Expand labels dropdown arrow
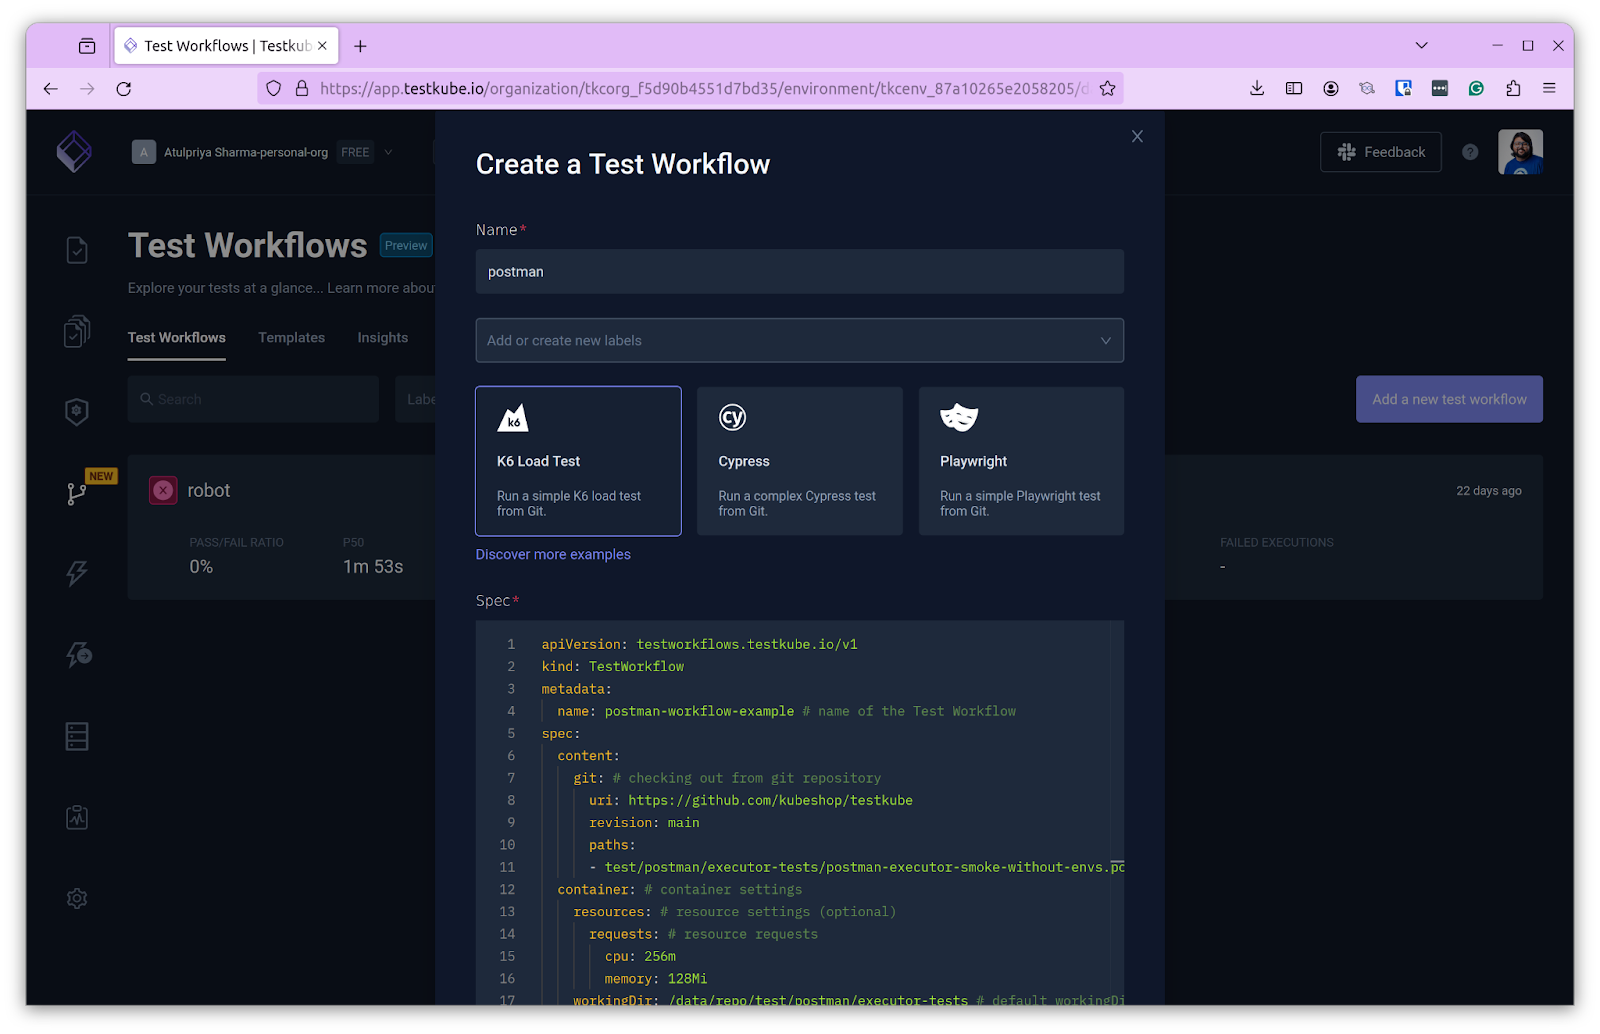The height and width of the screenshot is (1034, 1600). (1105, 340)
